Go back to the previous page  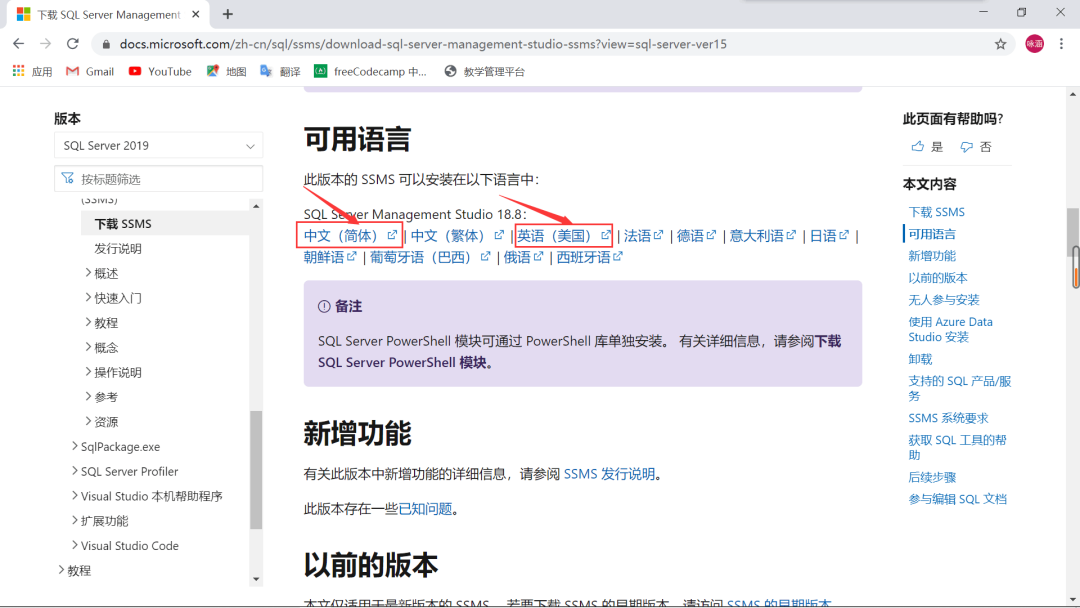click(19, 44)
